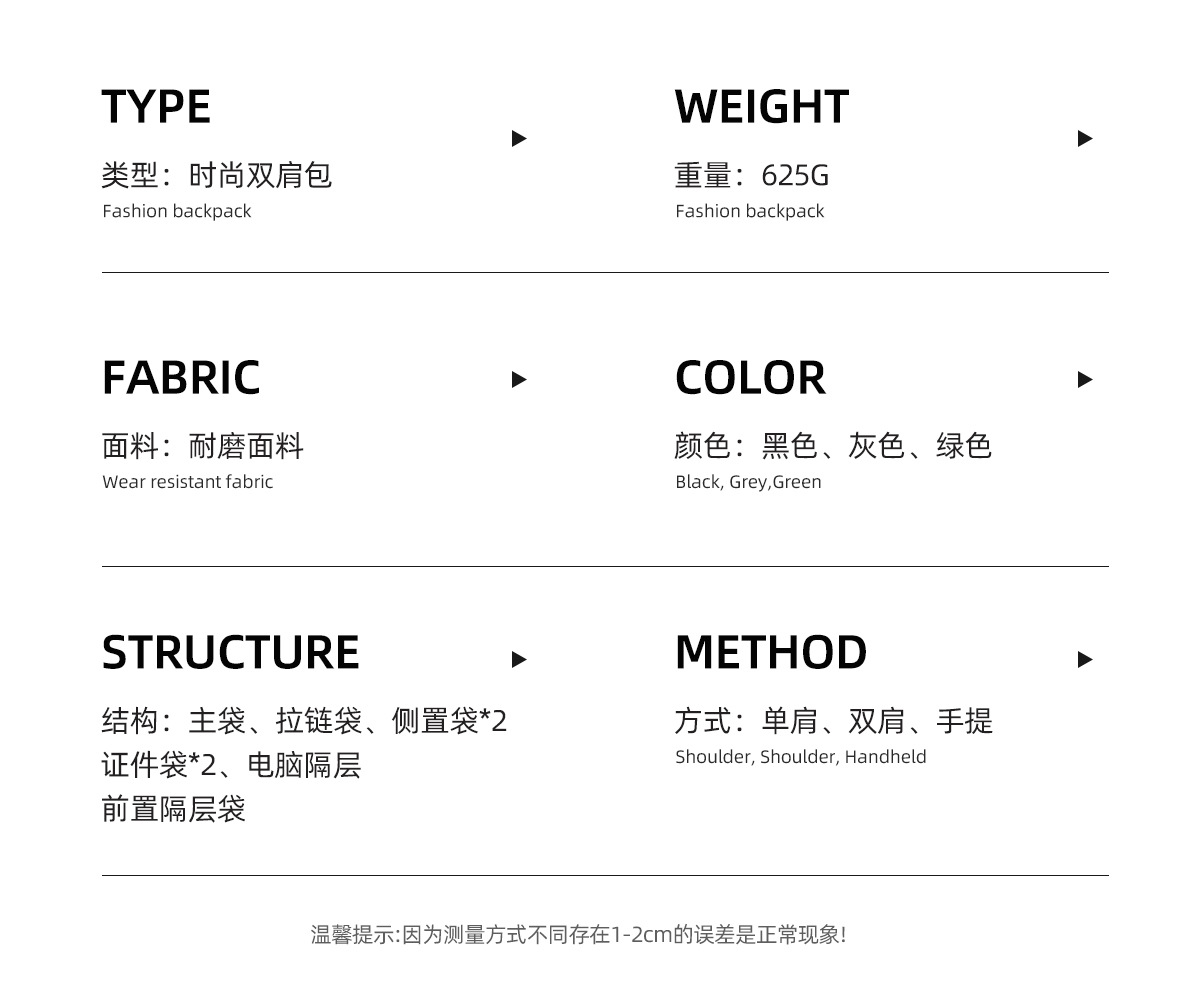Image resolution: width=1200 pixels, height=1000 pixels.
Task: Click the Black, Grey,Green color text
Action: click(x=748, y=482)
